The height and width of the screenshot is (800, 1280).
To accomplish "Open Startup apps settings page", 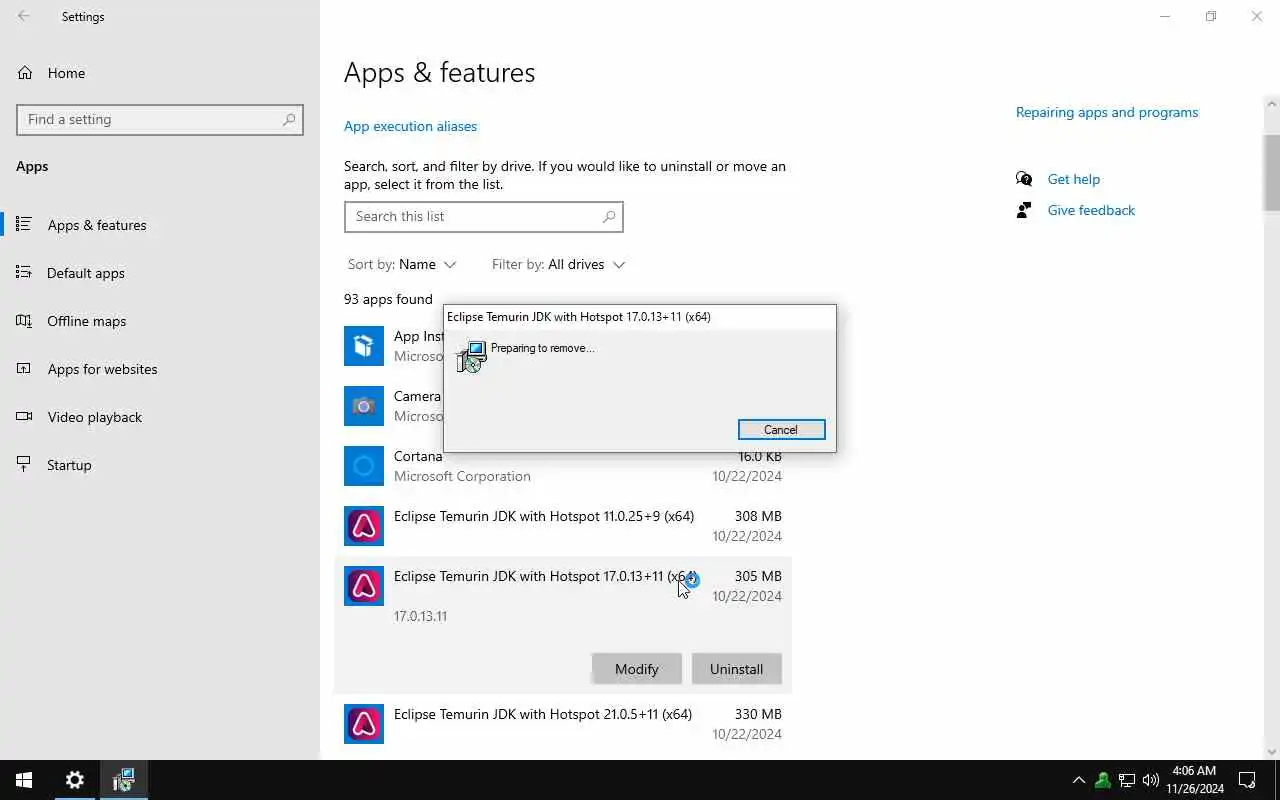I will pos(160,465).
